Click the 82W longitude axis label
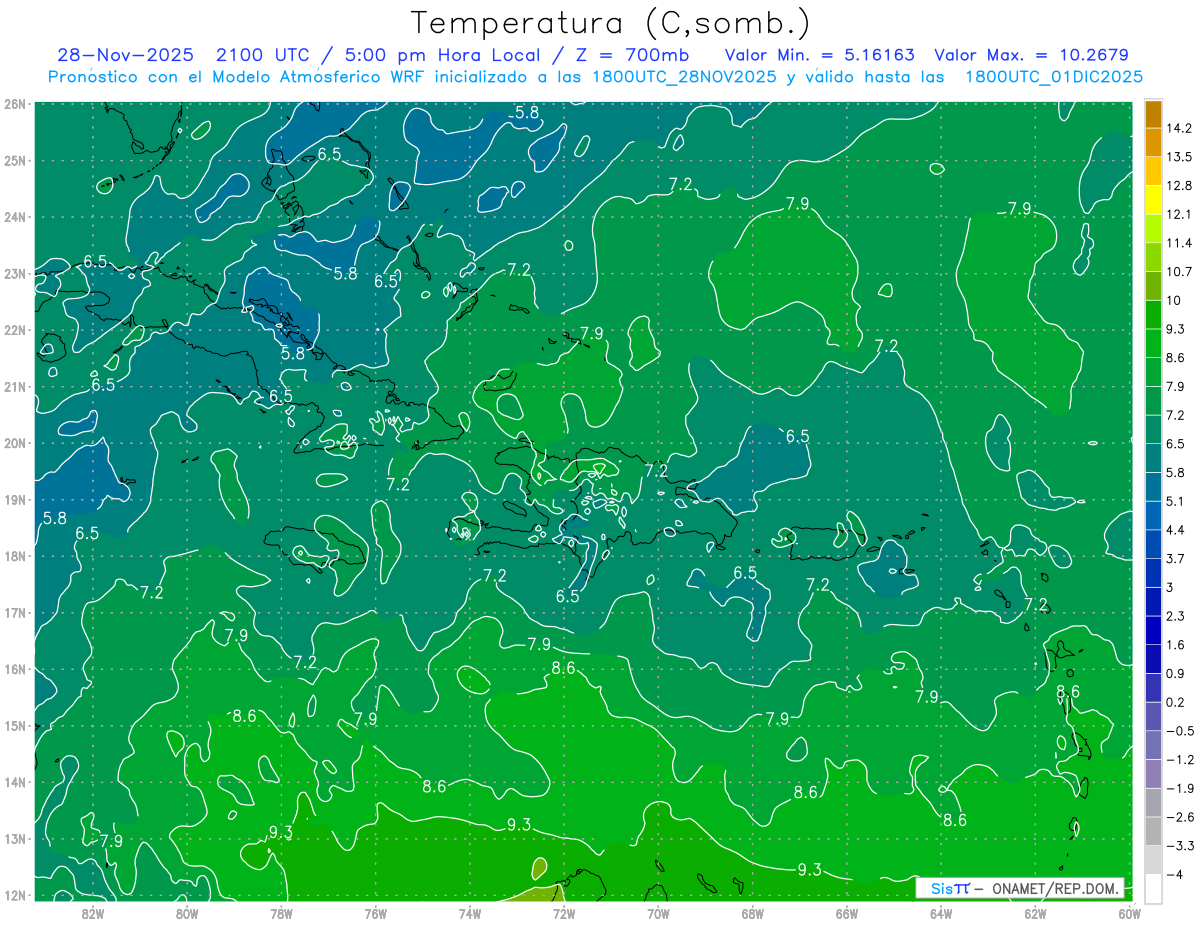This screenshot has width=1200, height=927. pos(93,914)
